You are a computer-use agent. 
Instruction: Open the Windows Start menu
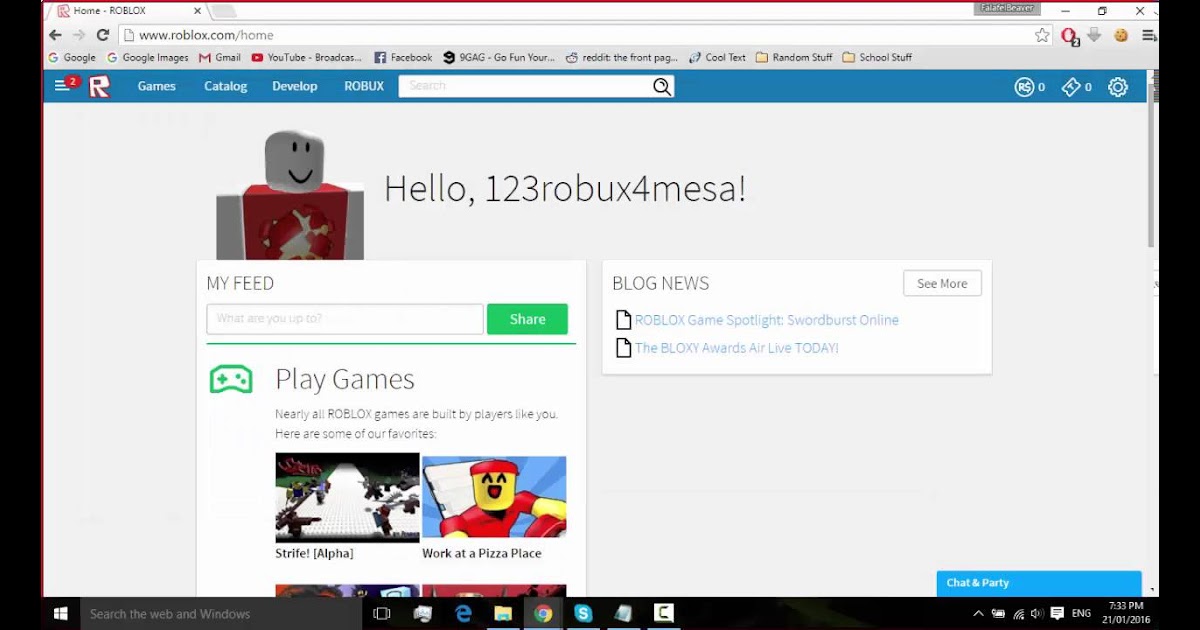coord(60,613)
